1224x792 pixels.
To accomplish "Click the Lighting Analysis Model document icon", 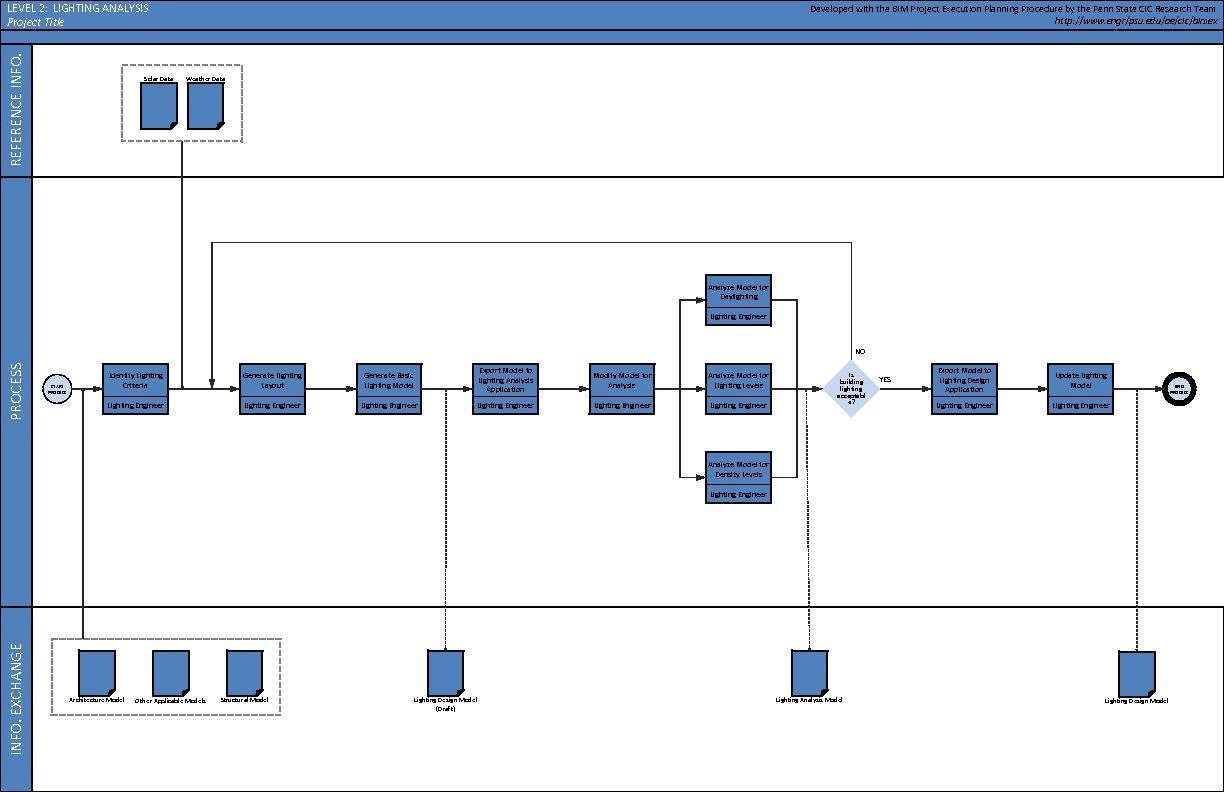I will point(809,672).
